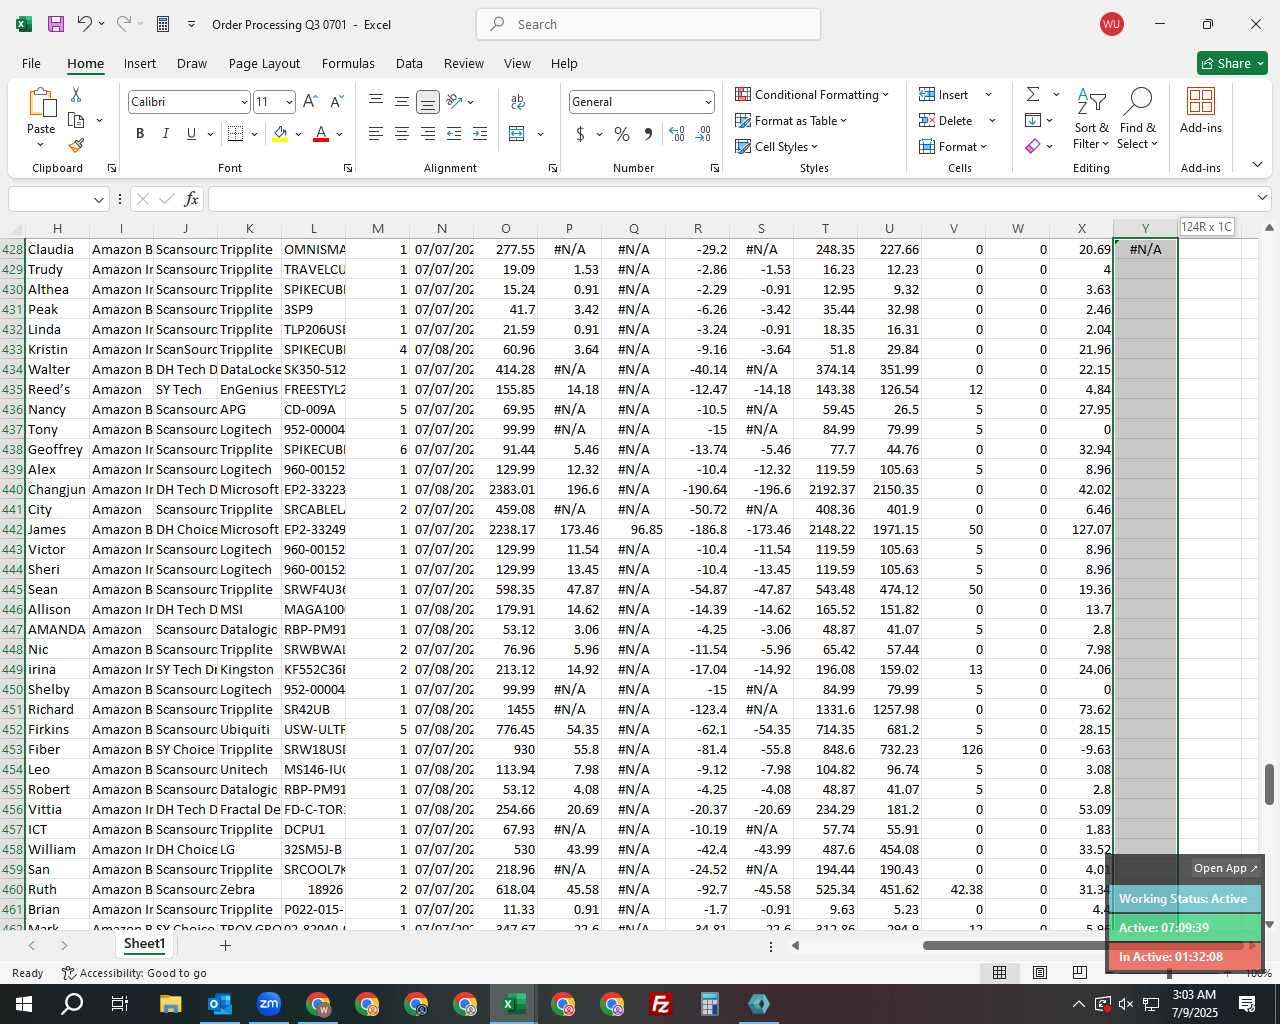1280x1024 pixels.
Task: Toggle Bold formatting
Action: point(140,134)
